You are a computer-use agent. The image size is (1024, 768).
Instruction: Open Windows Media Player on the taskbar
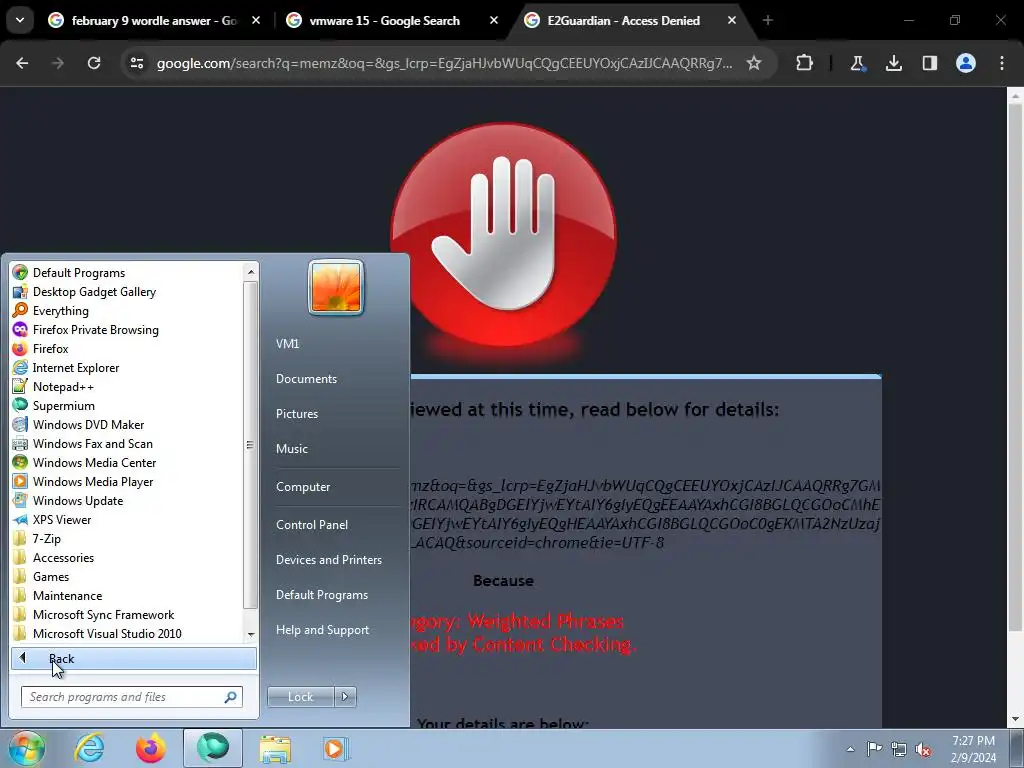336,748
